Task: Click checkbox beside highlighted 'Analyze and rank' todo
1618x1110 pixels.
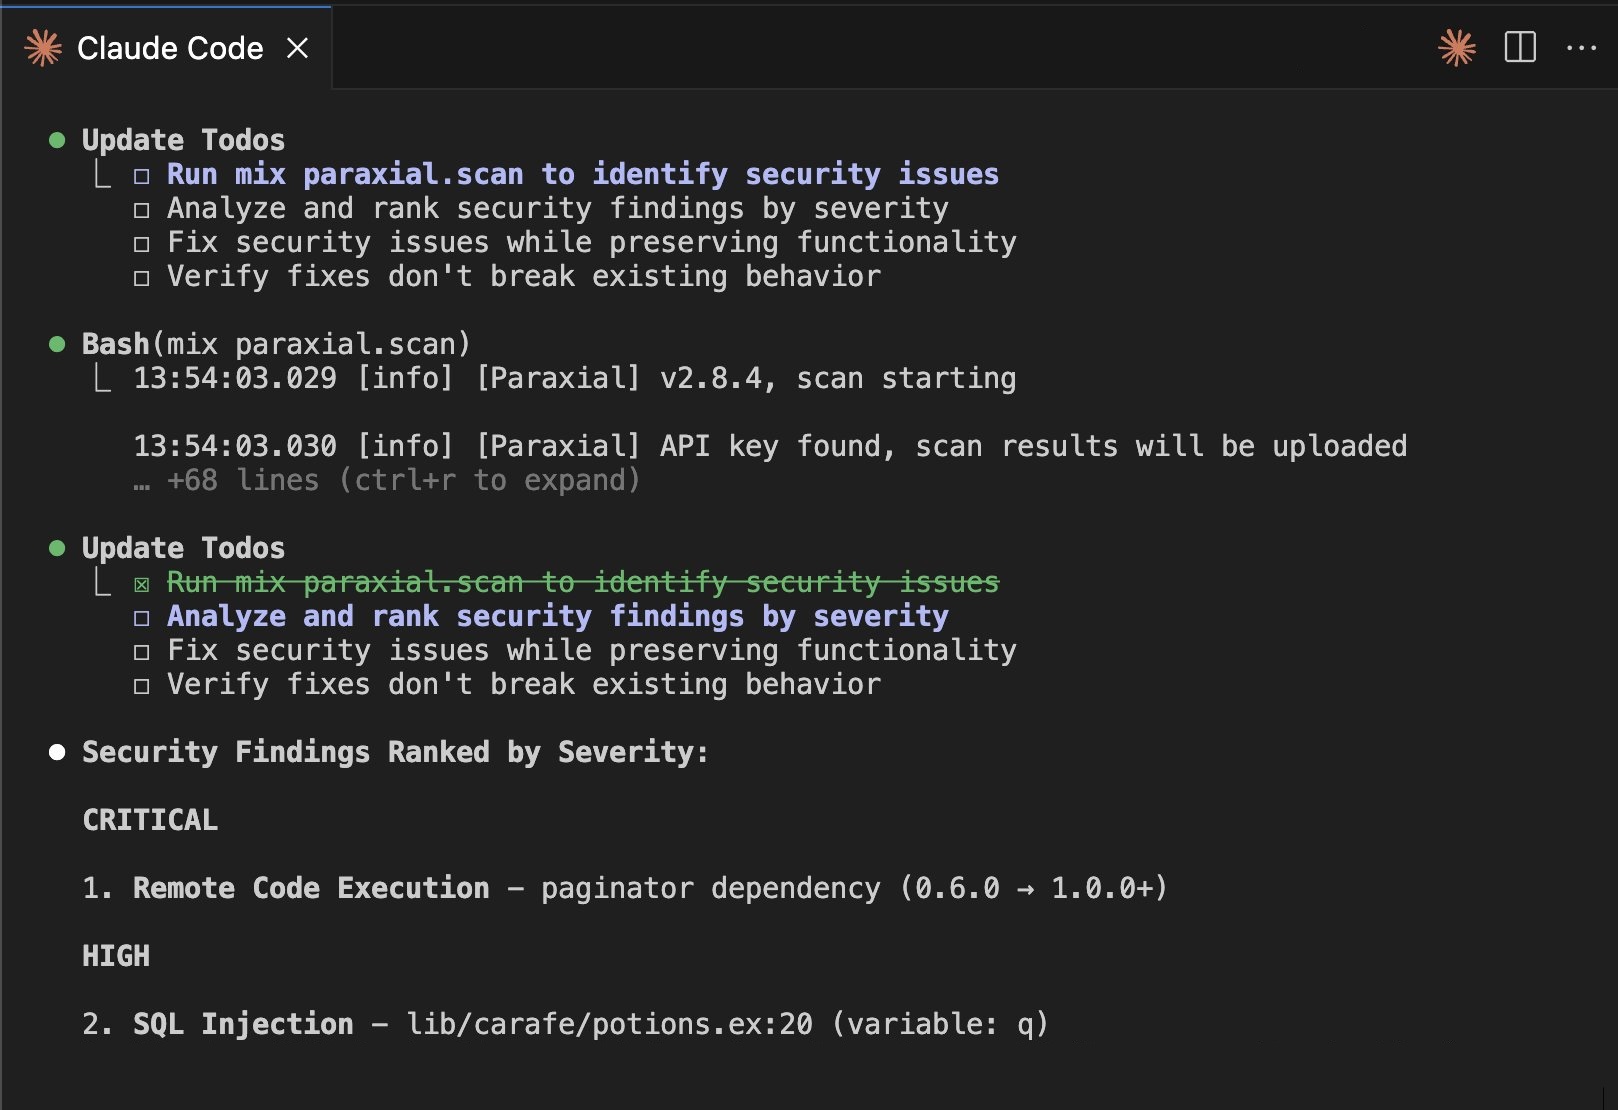Action: pyautogui.click(x=142, y=618)
